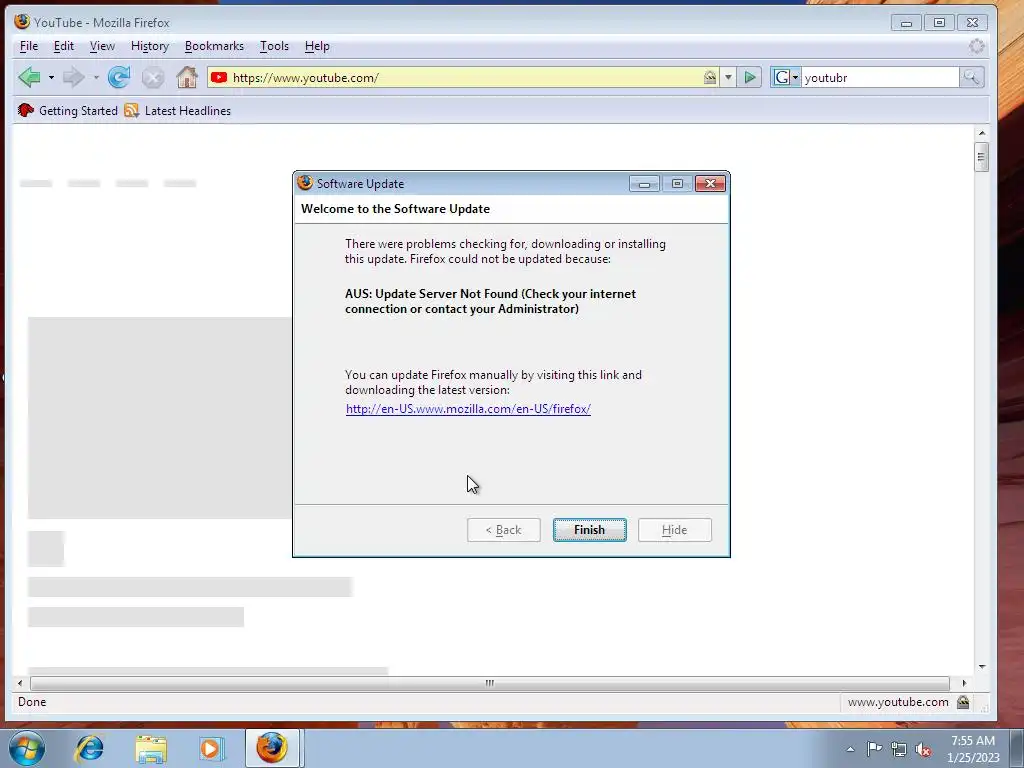
Task: Click the AUS Update Server Not Found message
Action: [x=490, y=301]
